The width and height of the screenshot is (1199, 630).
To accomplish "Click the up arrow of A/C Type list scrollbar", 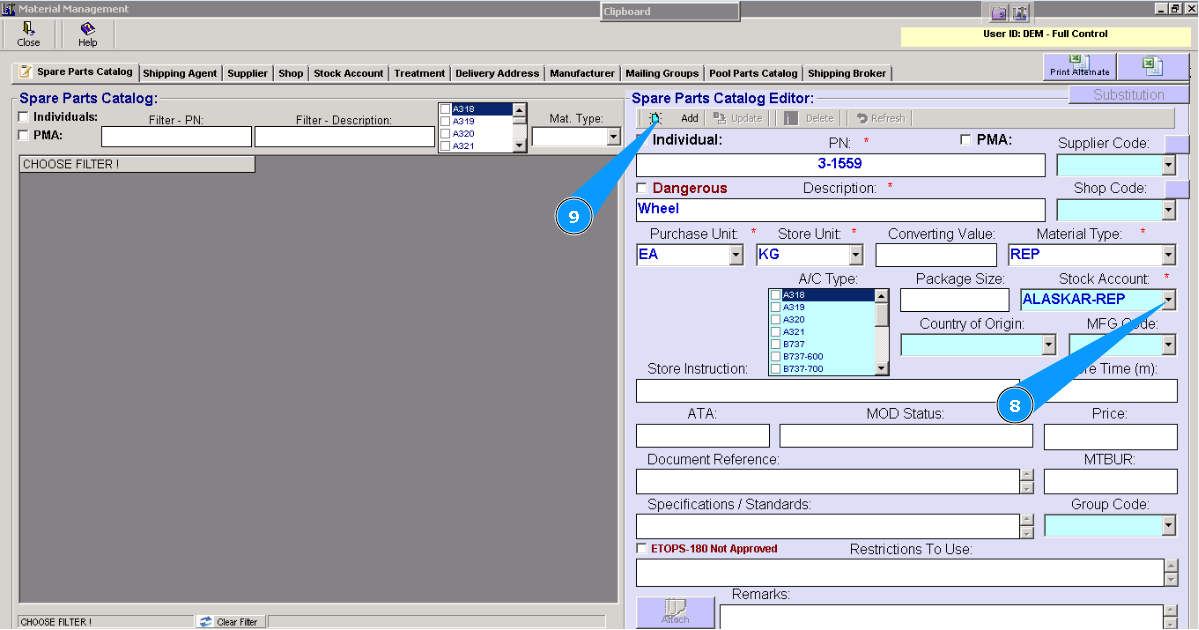I will coord(882,295).
